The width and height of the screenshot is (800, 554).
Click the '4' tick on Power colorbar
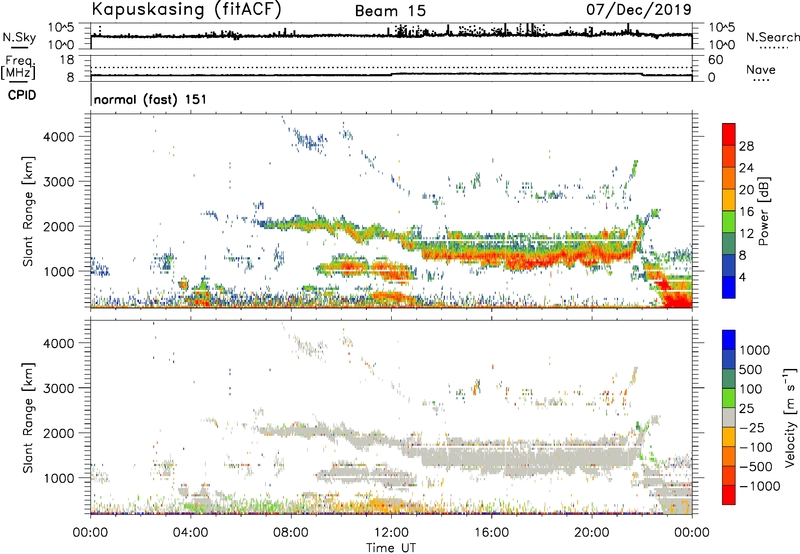click(742, 277)
